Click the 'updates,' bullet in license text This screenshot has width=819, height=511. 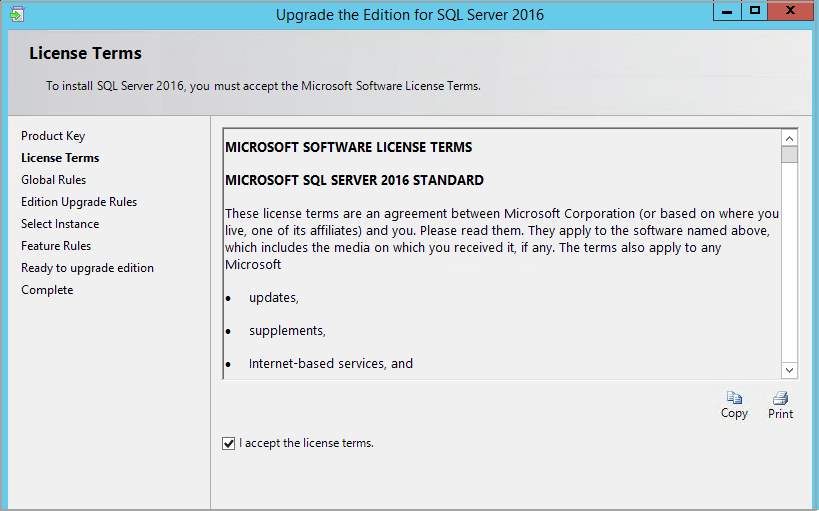pyautogui.click(x=274, y=298)
